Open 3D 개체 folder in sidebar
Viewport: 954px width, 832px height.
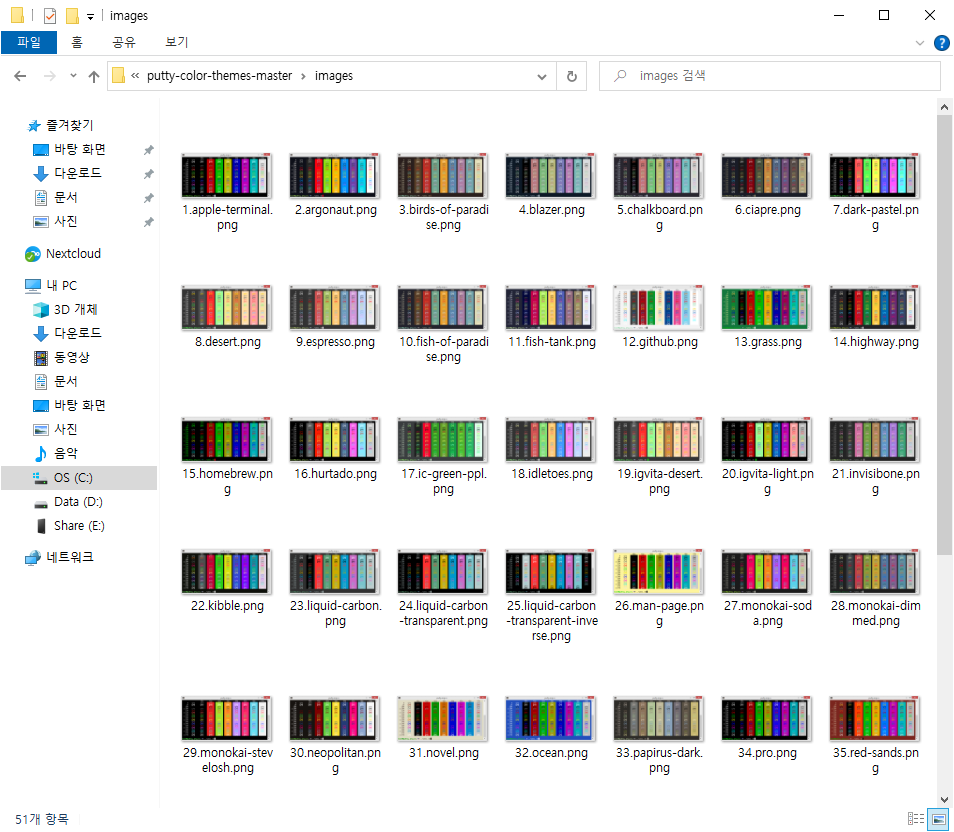point(75,310)
